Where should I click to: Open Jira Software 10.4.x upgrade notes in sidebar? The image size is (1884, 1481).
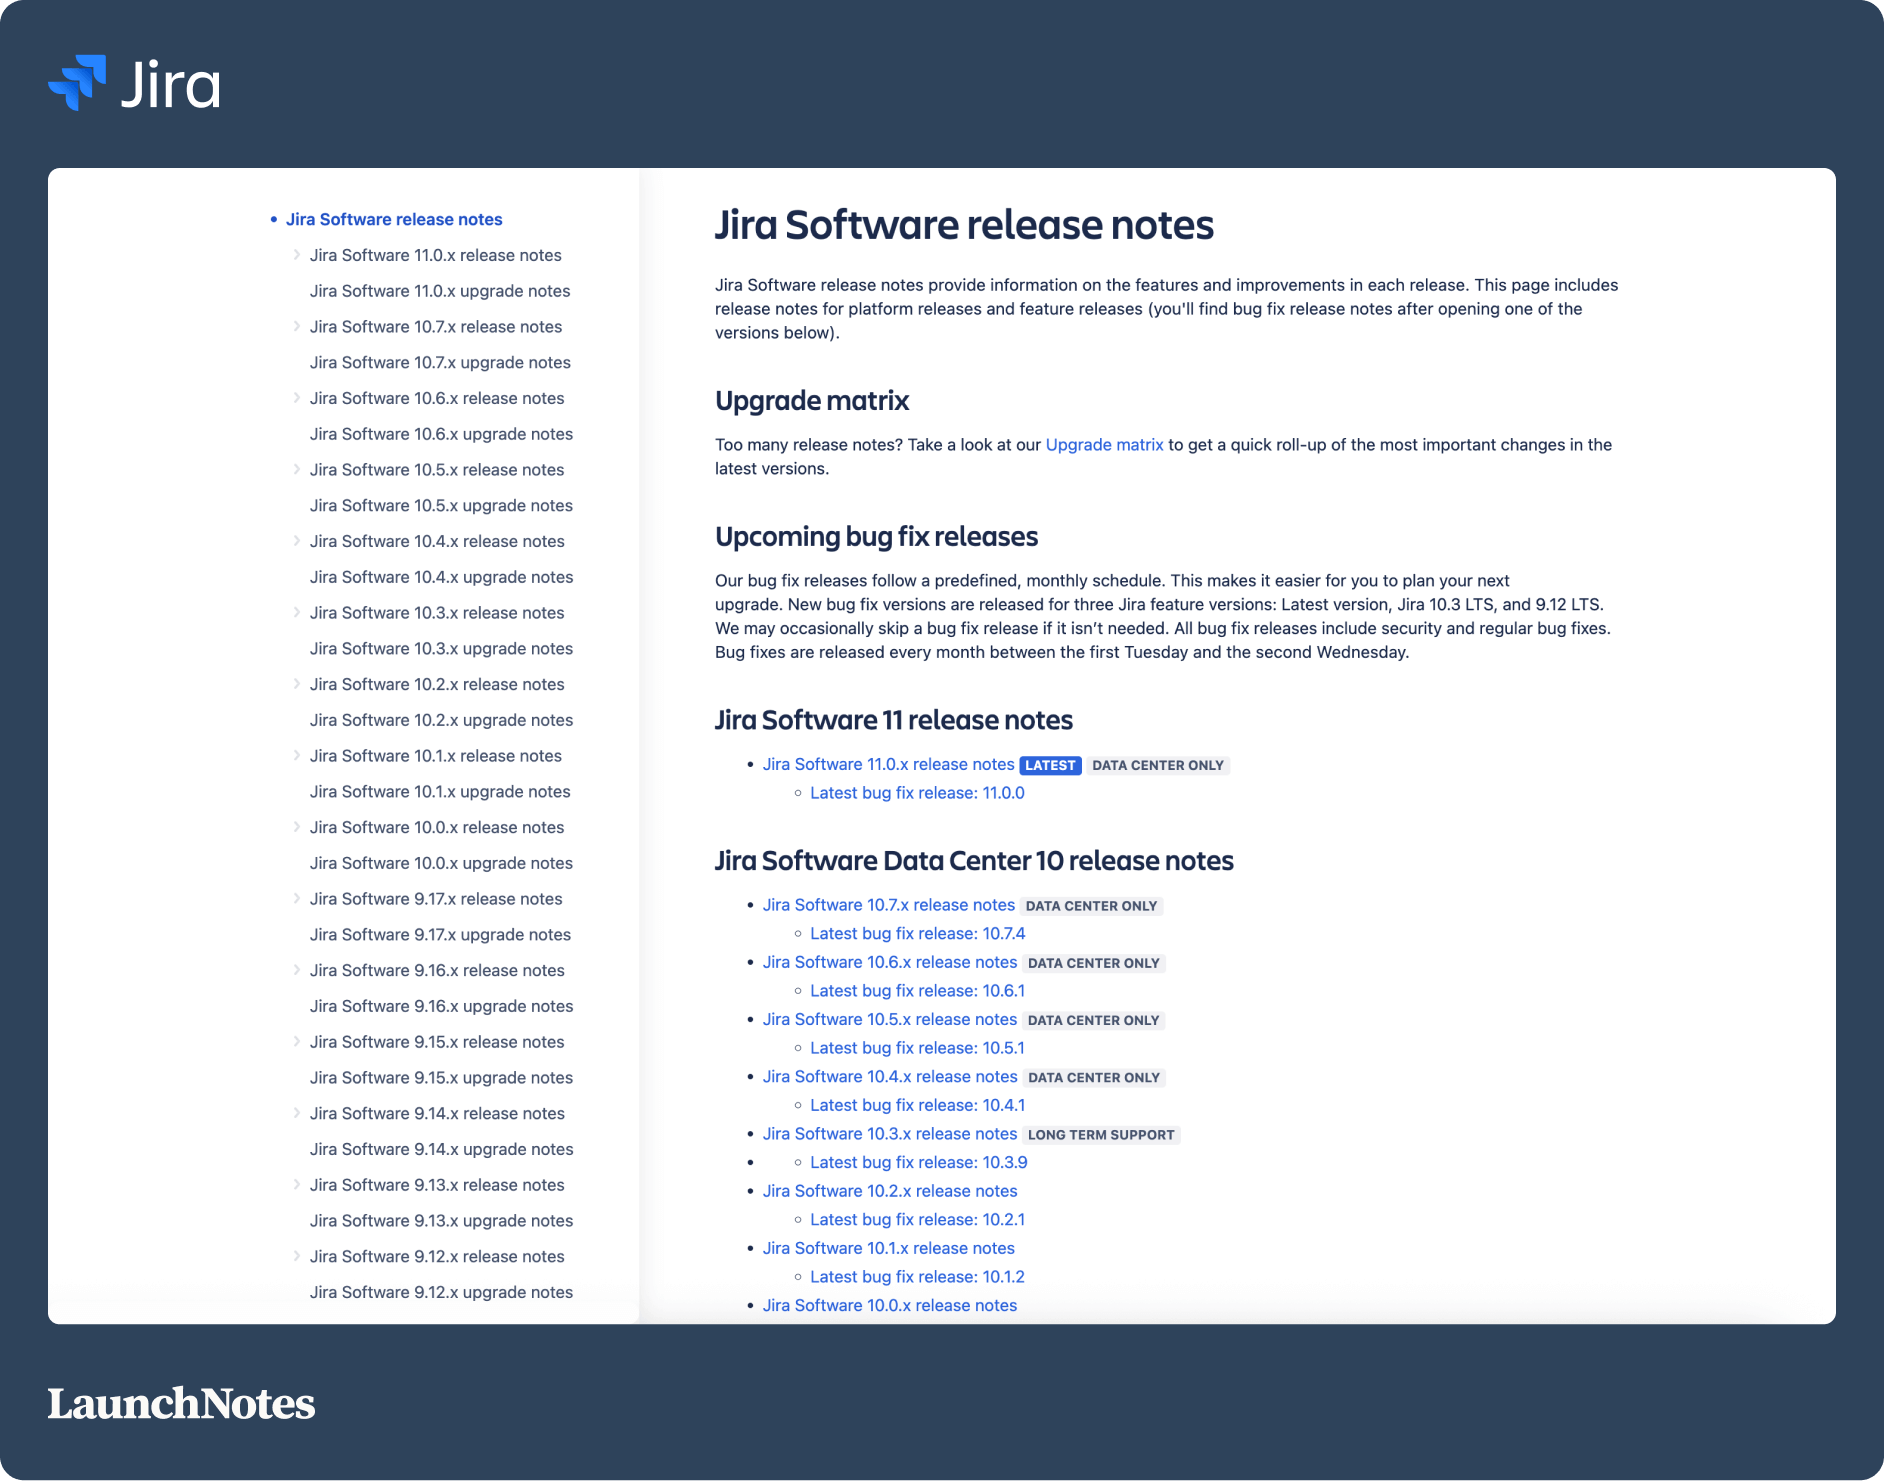441,577
